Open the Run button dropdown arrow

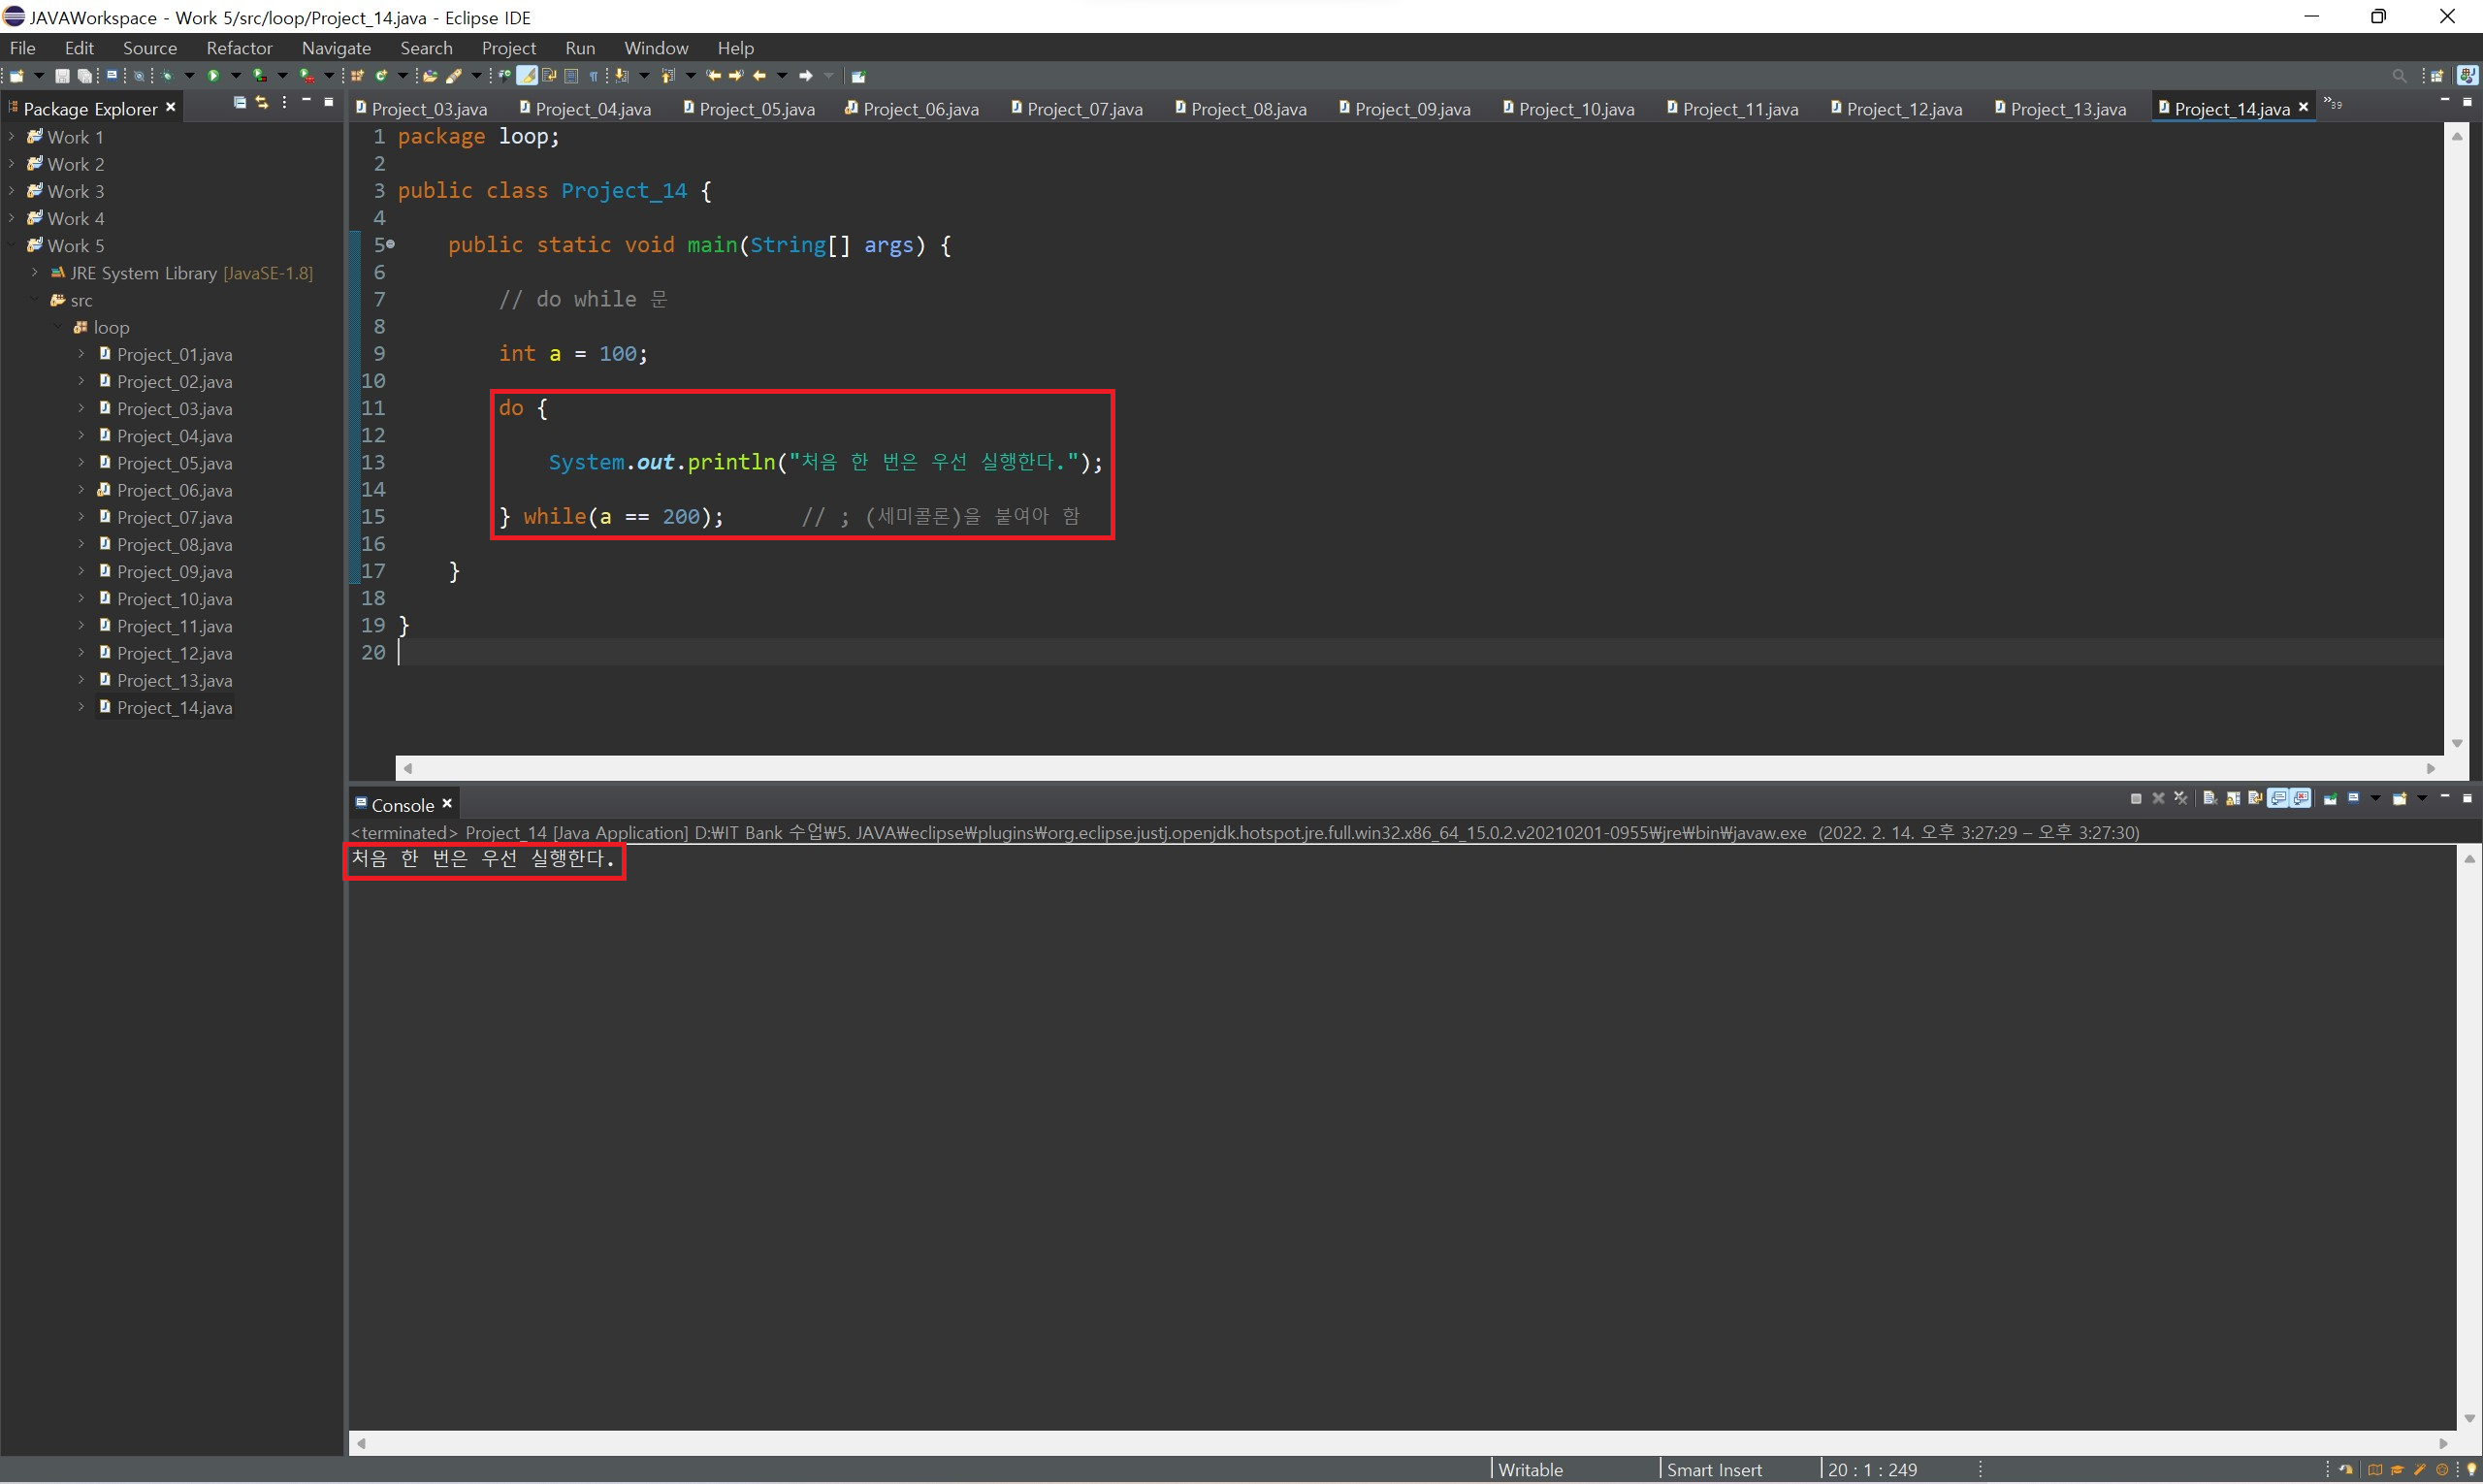pyautogui.click(x=236, y=76)
